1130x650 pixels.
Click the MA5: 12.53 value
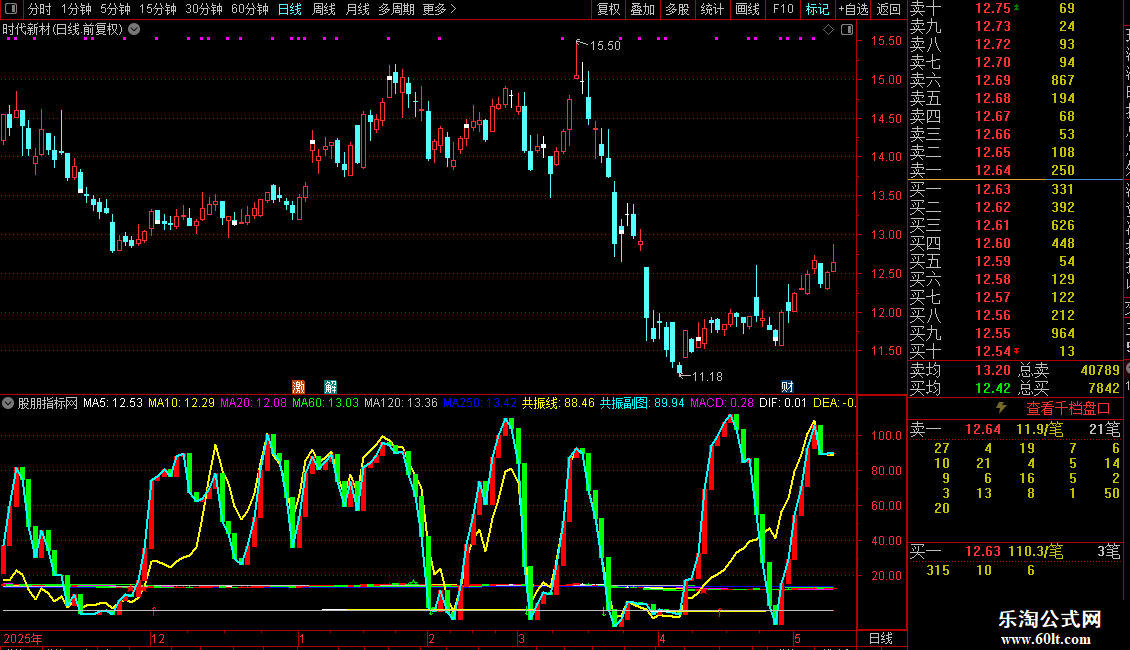(113, 403)
